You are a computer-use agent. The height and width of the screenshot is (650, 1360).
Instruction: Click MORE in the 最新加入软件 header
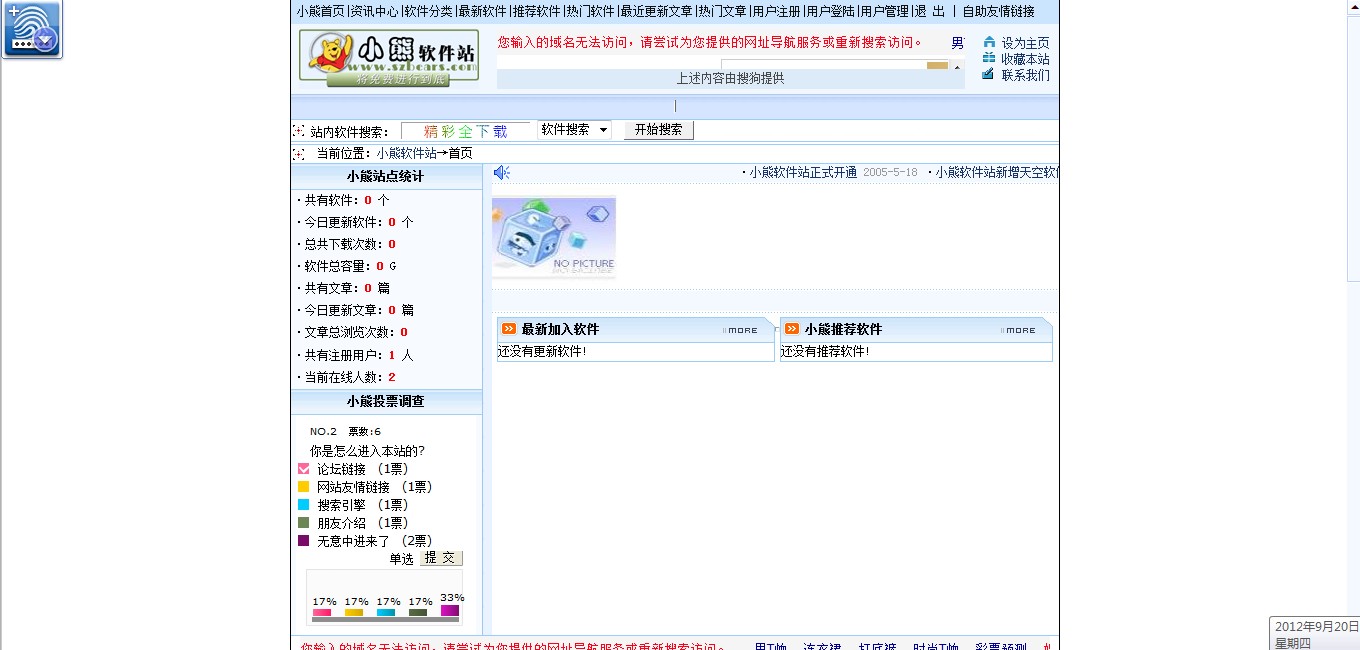[740, 330]
